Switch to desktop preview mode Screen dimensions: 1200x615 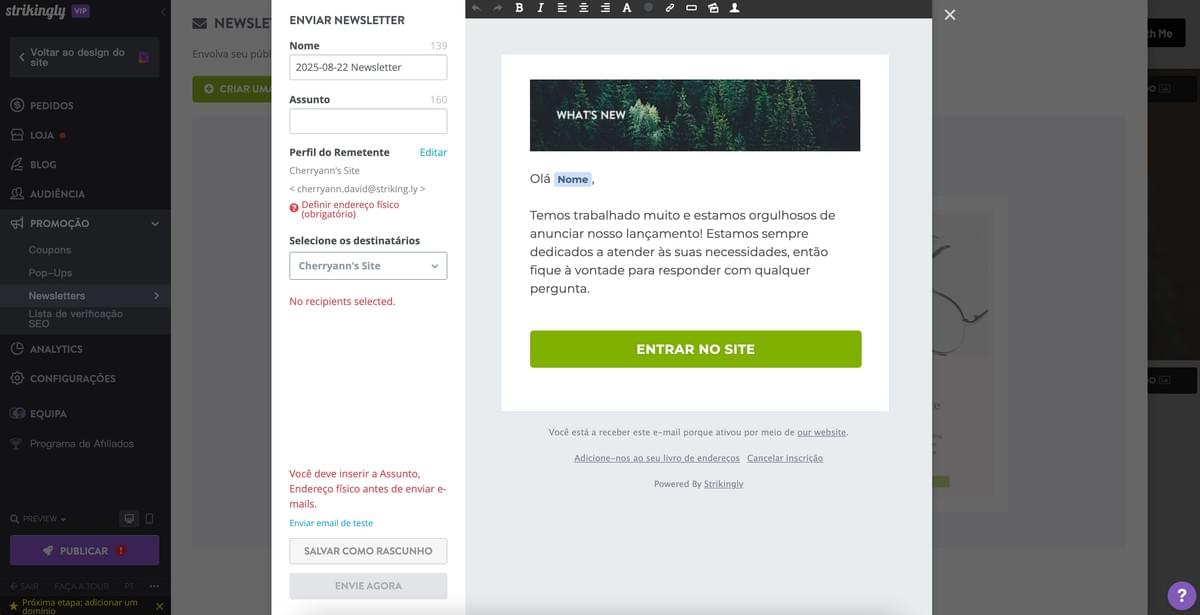pos(128,519)
